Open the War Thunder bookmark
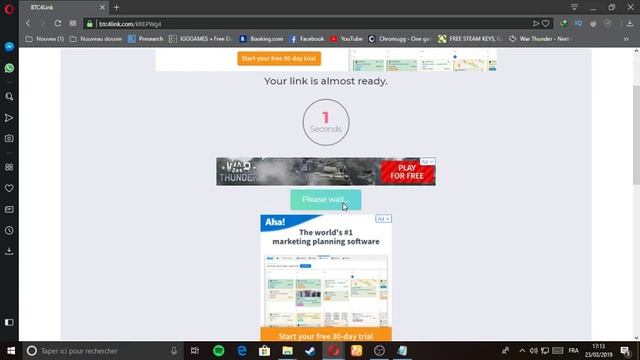This screenshot has width=640, height=360. 539,39
